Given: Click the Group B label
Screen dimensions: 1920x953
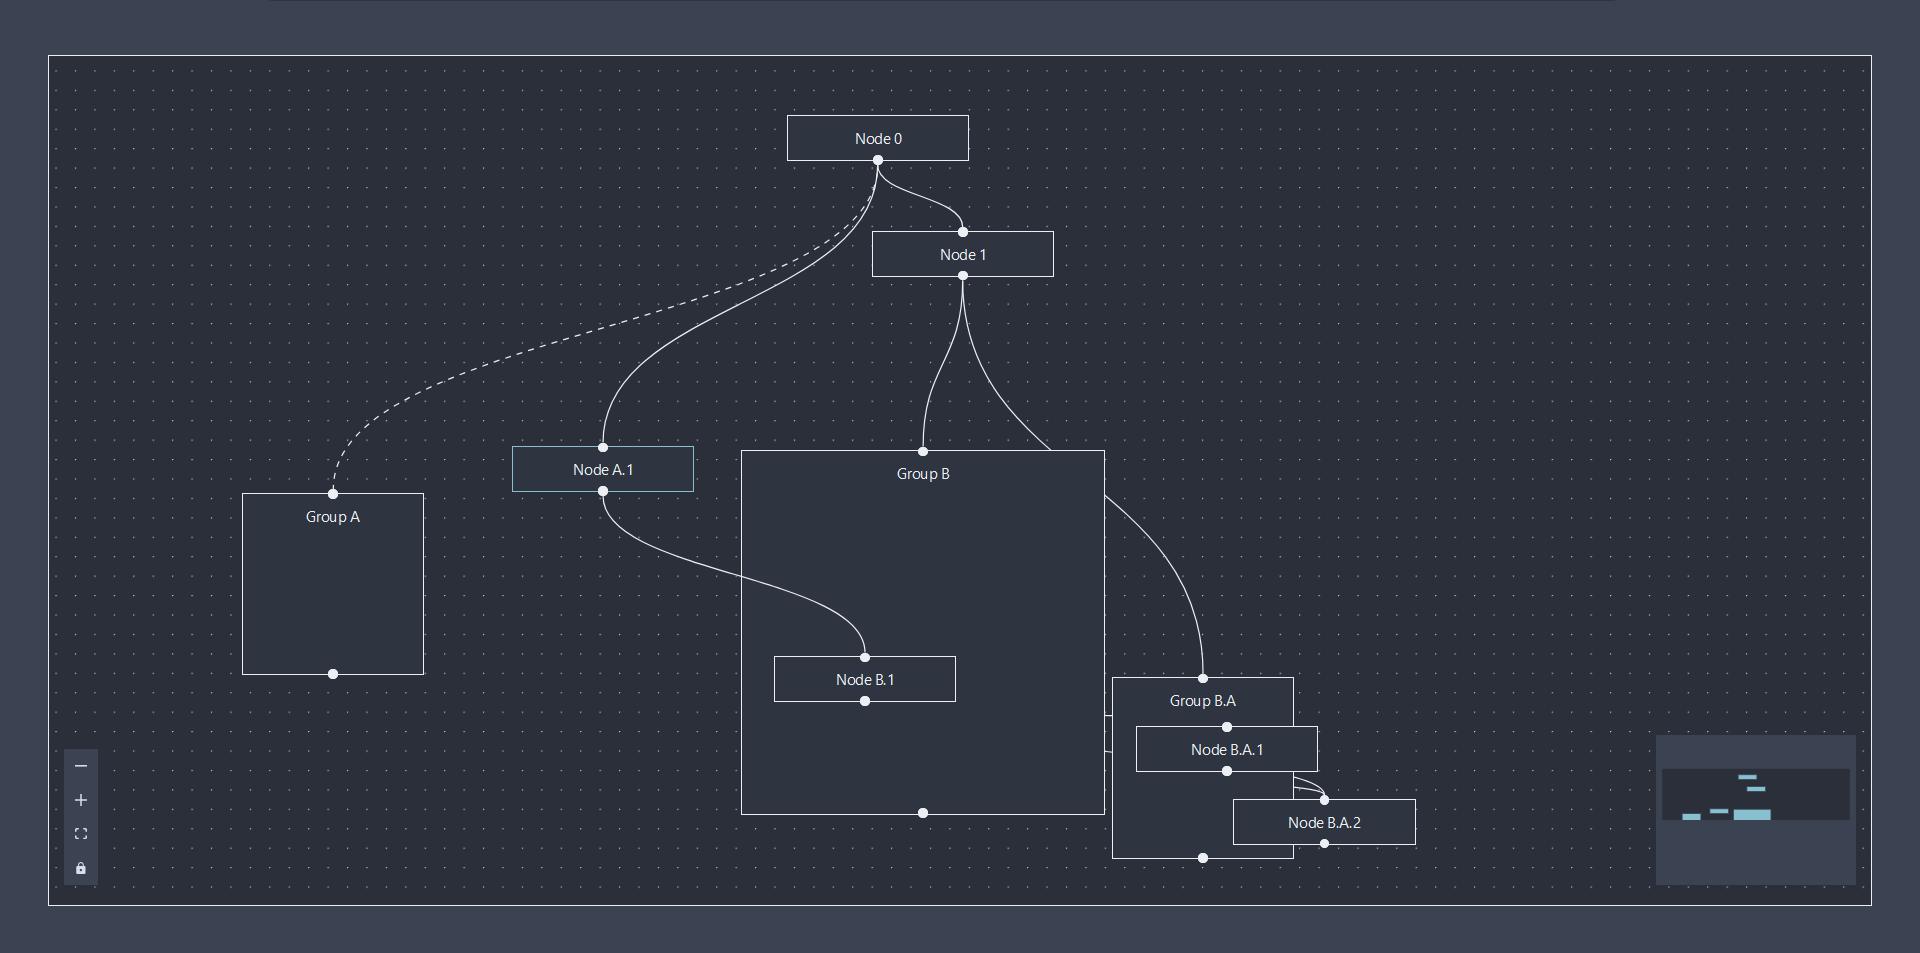Looking at the screenshot, I should click(922, 474).
